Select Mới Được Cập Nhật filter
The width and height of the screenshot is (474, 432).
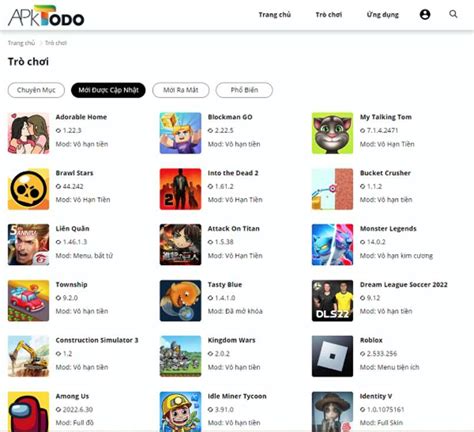click(x=108, y=90)
